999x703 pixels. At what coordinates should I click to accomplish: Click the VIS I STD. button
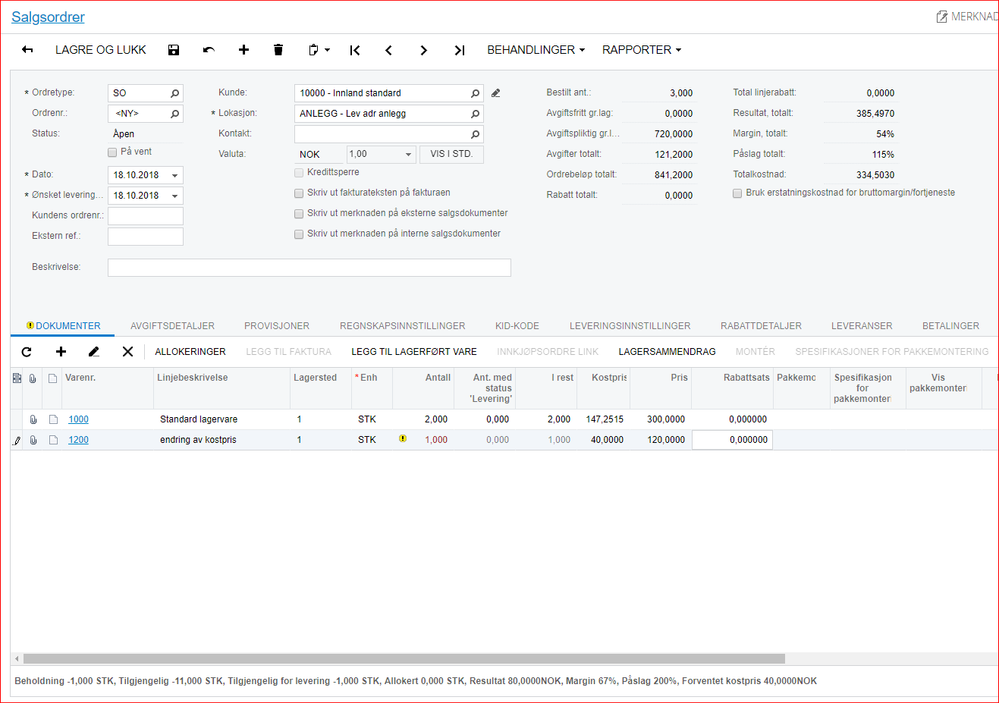tap(451, 154)
